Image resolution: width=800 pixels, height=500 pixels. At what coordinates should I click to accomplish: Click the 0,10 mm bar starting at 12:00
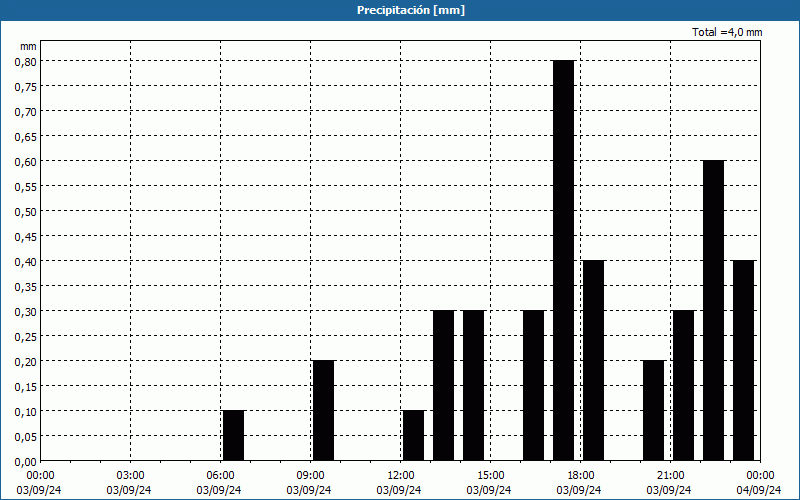[413, 435]
